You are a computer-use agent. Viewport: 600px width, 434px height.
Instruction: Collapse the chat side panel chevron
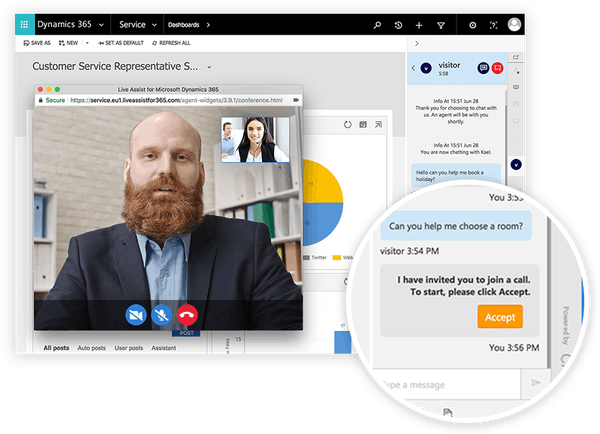(x=417, y=43)
